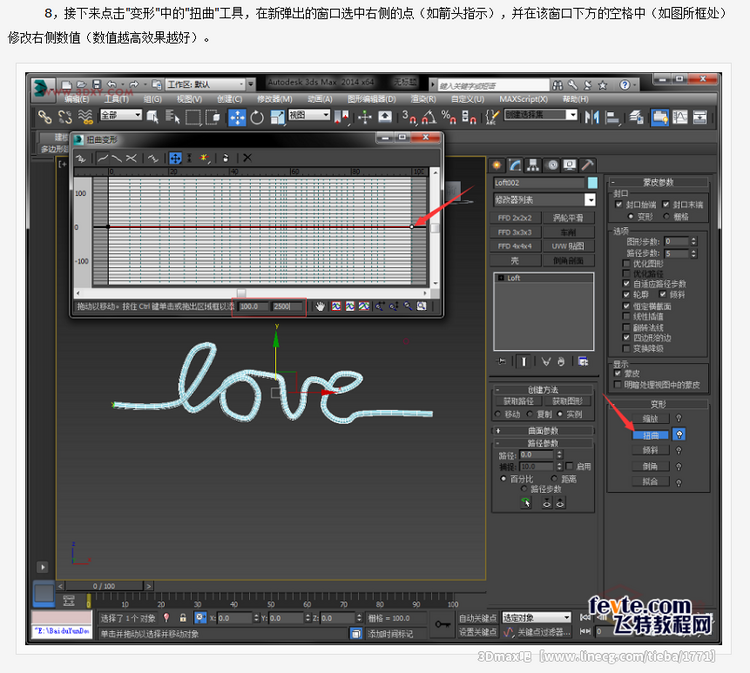Image resolution: width=750 pixels, height=673 pixels.
Task: Activate the Select and Rotate tool
Action: point(257,117)
